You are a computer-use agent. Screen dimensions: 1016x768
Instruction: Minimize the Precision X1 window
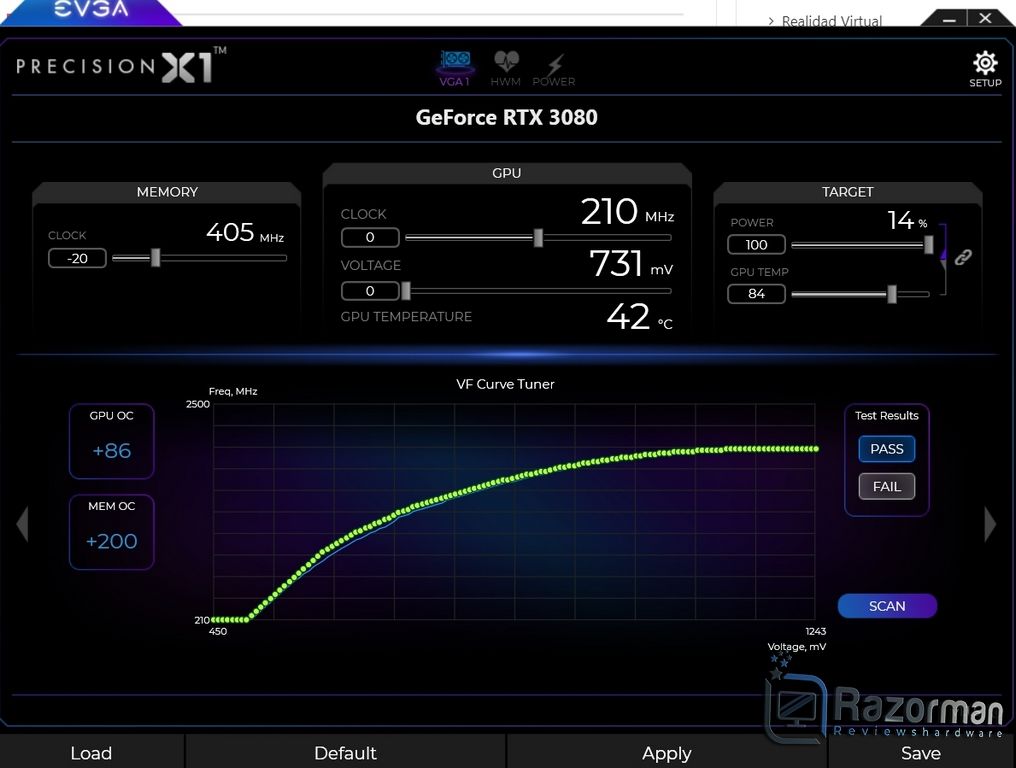click(x=949, y=19)
